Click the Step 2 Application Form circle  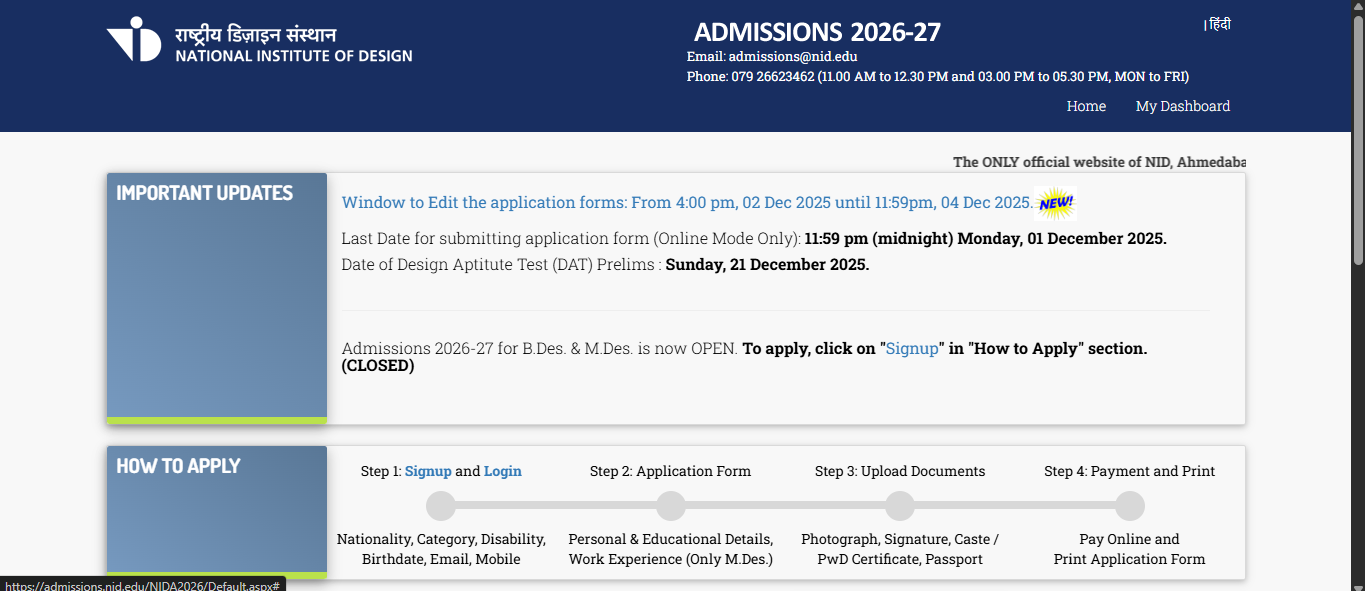point(671,506)
